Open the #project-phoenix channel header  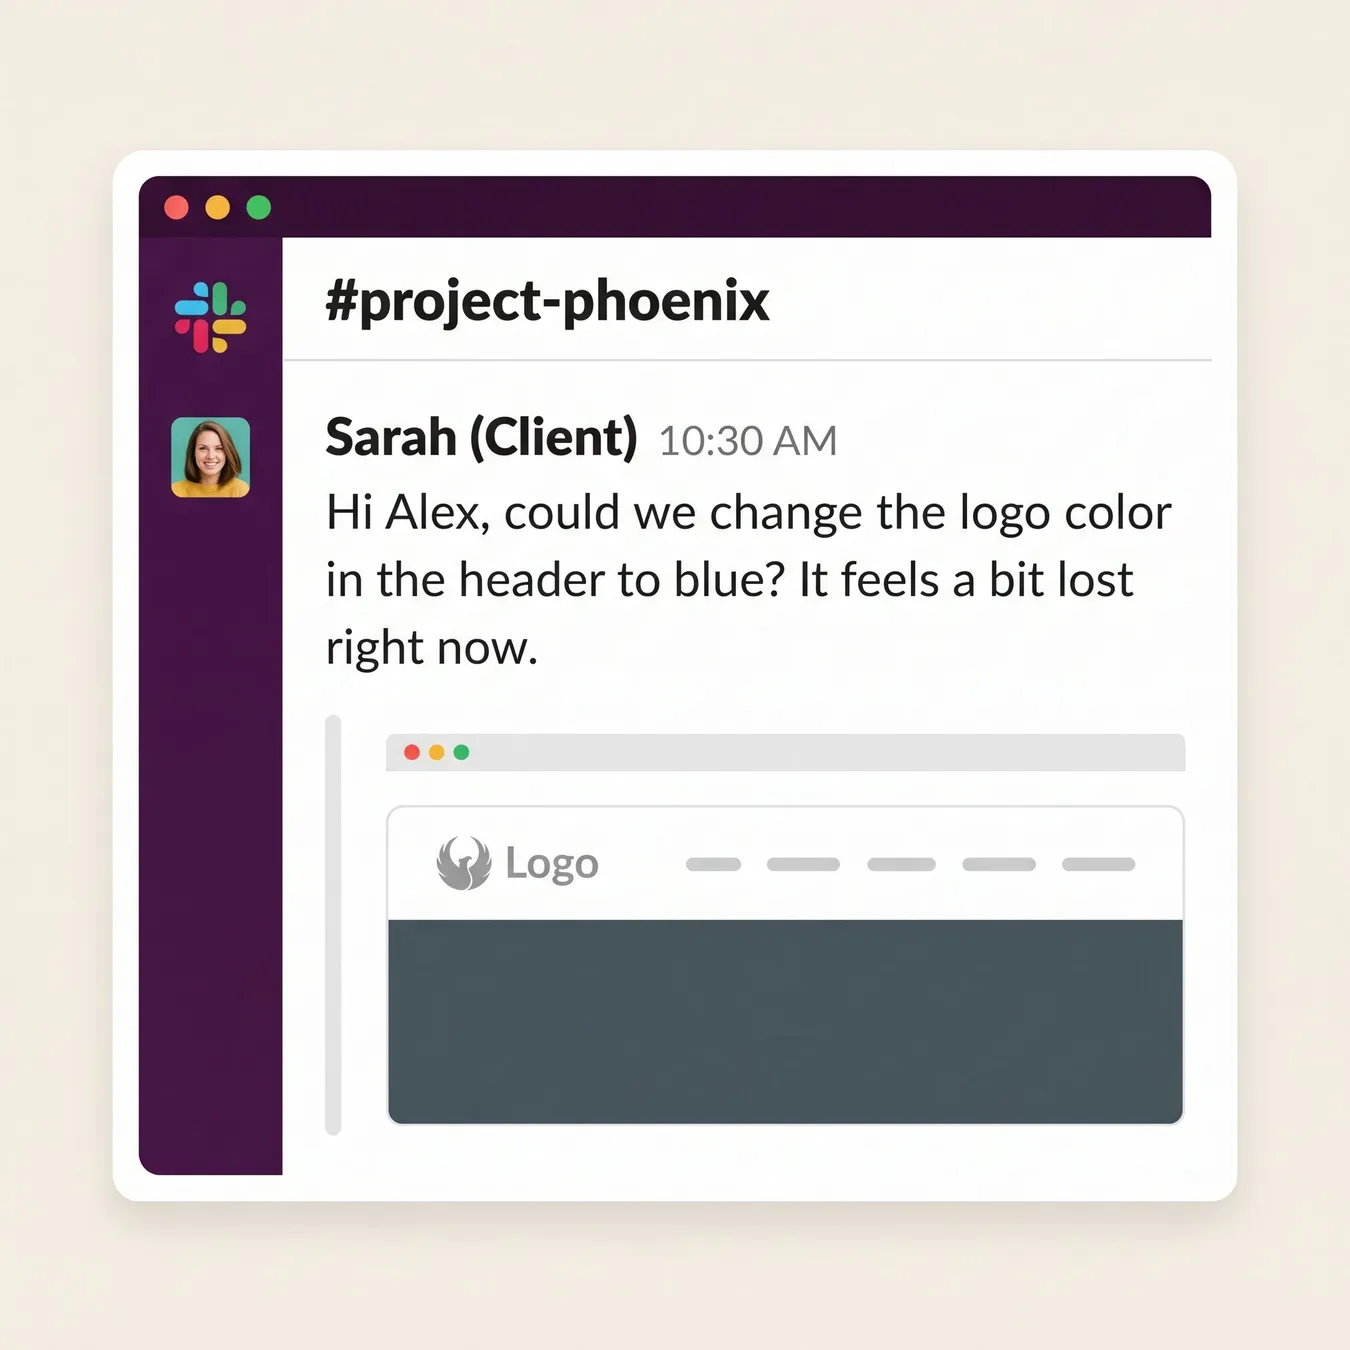pos(547,301)
